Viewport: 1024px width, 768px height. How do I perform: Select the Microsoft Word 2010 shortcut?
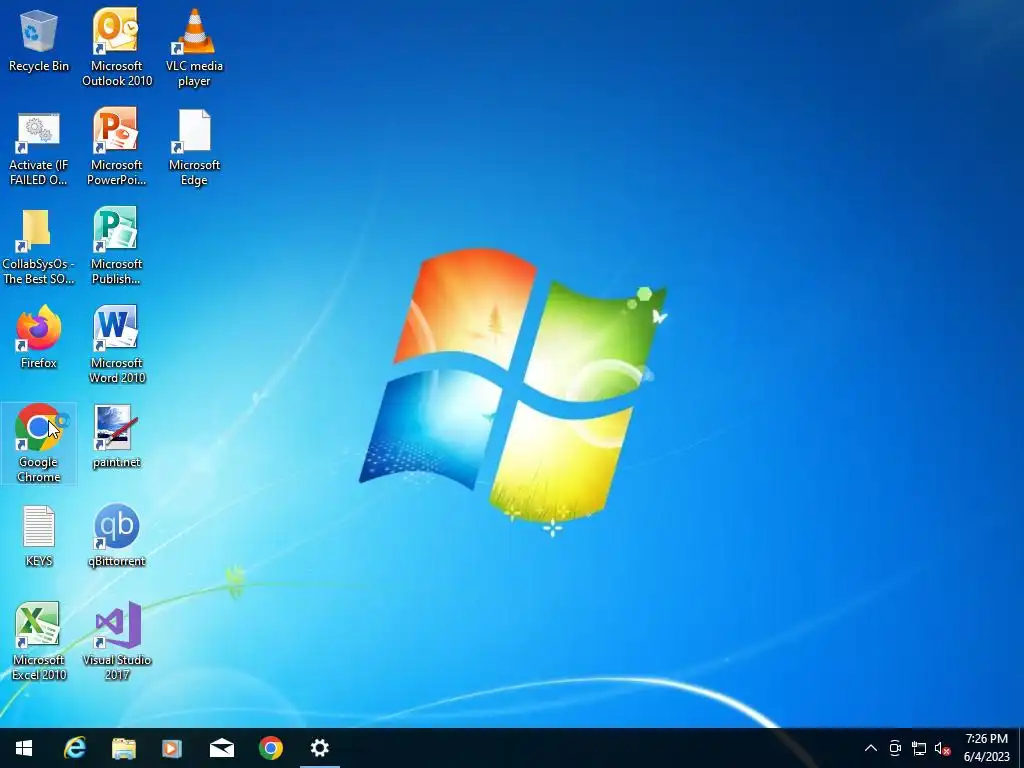[x=116, y=345]
